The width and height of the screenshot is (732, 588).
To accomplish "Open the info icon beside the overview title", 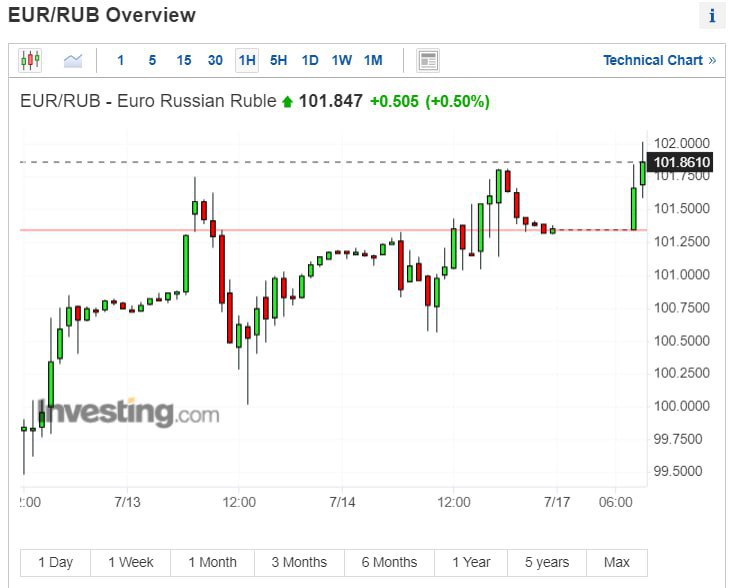I will point(712,16).
